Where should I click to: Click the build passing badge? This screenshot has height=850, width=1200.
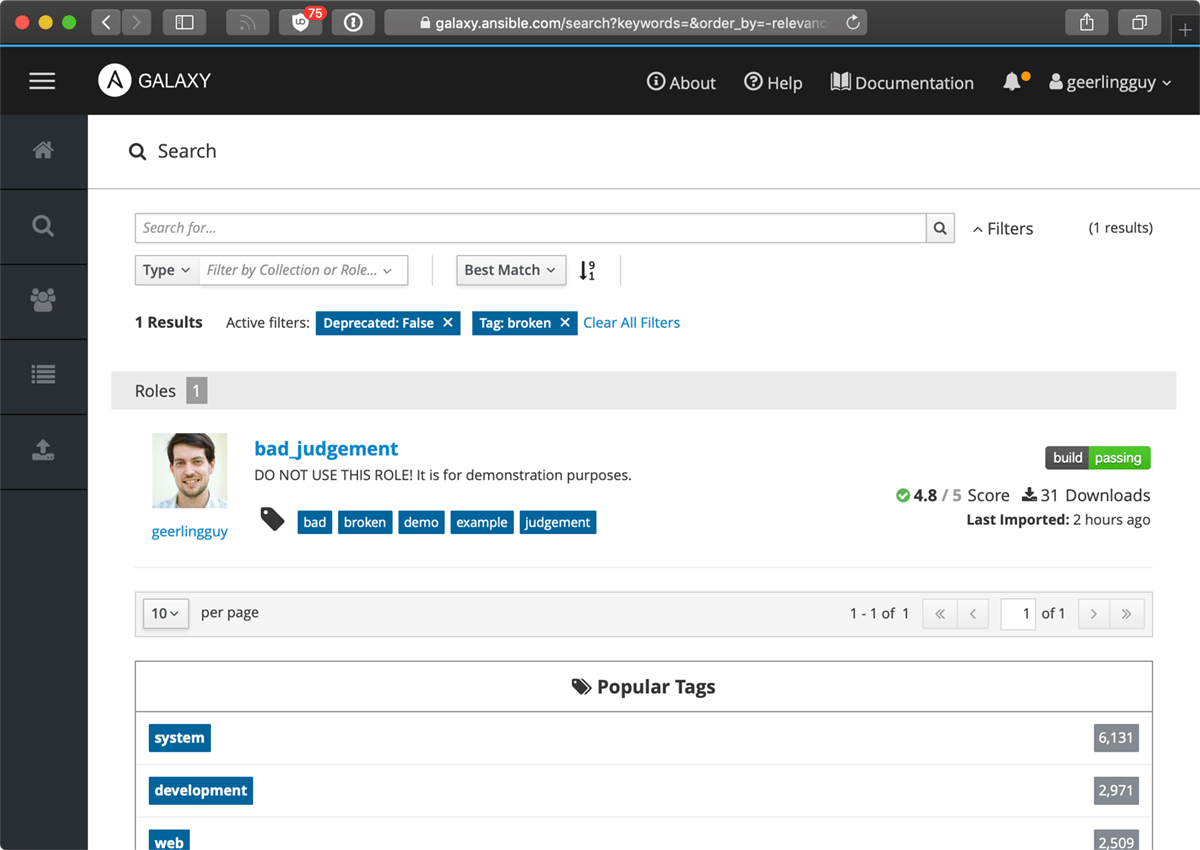point(1098,458)
